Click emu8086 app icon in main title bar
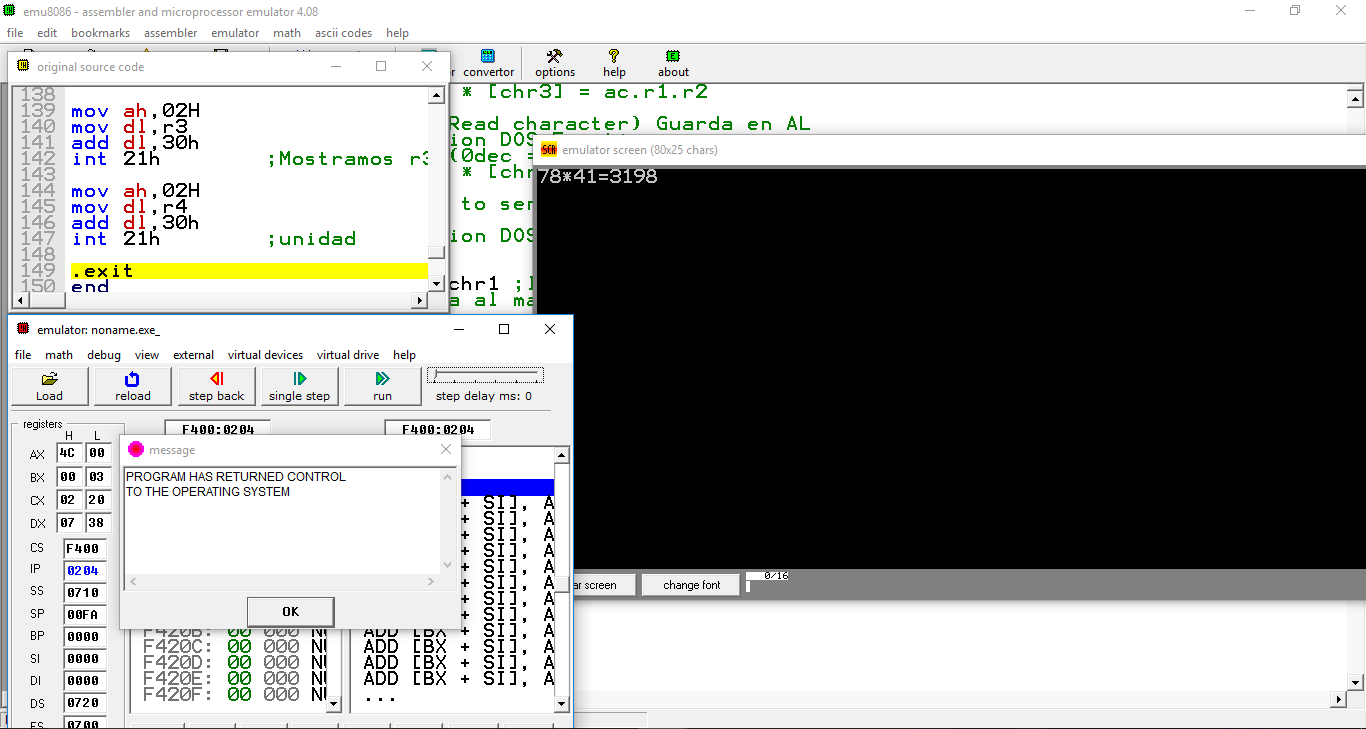This screenshot has width=1366, height=729. click(x=10, y=11)
